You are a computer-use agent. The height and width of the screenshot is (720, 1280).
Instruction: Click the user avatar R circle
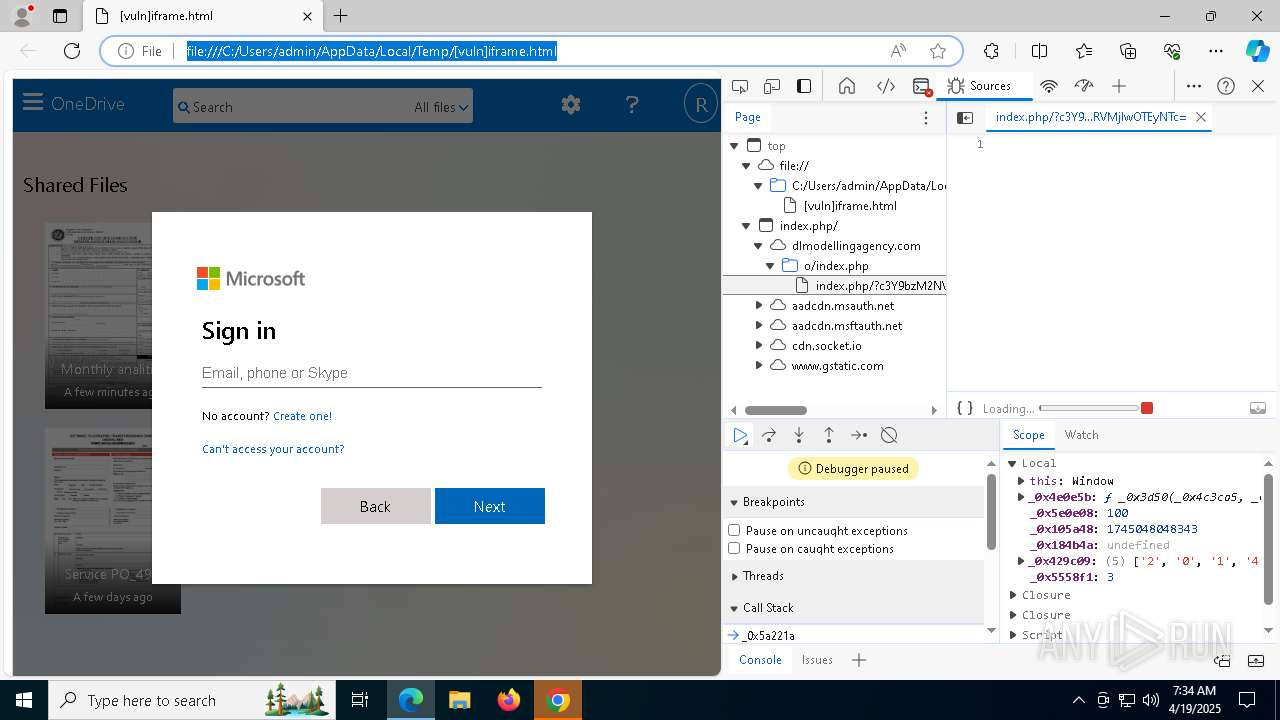tap(701, 105)
